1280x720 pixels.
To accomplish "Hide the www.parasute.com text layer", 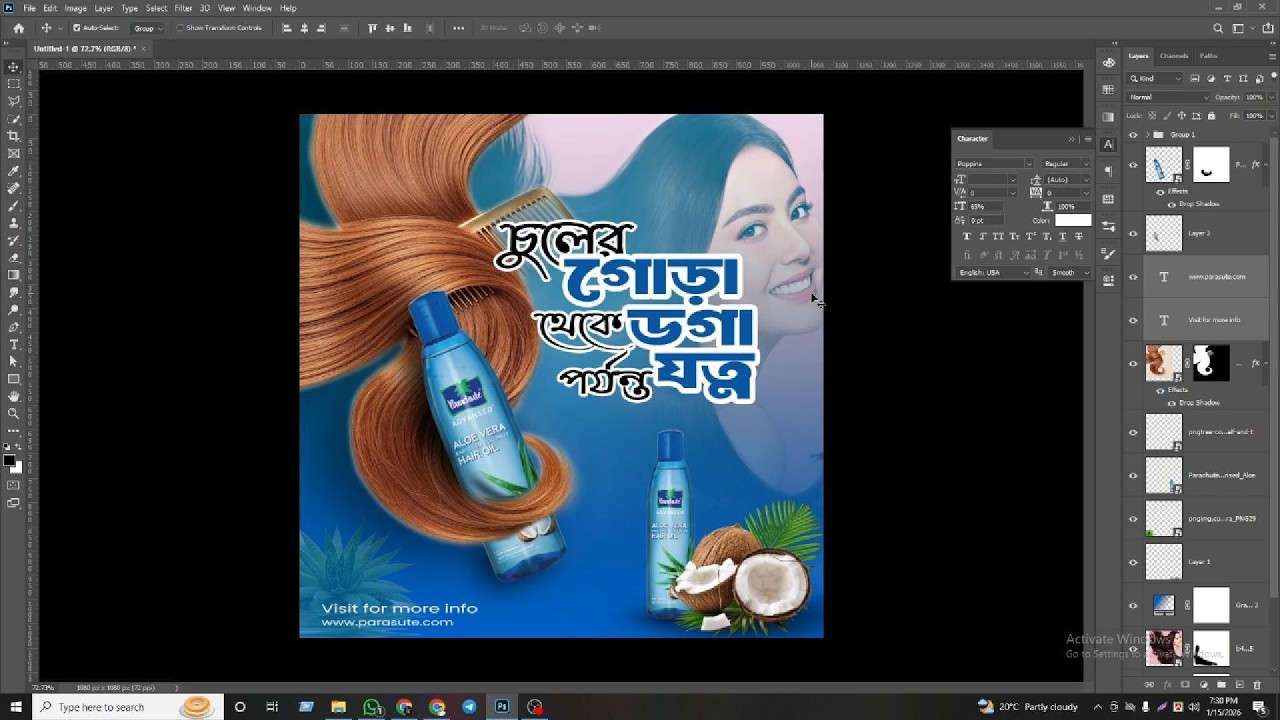I will click(x=1133, y=277).
